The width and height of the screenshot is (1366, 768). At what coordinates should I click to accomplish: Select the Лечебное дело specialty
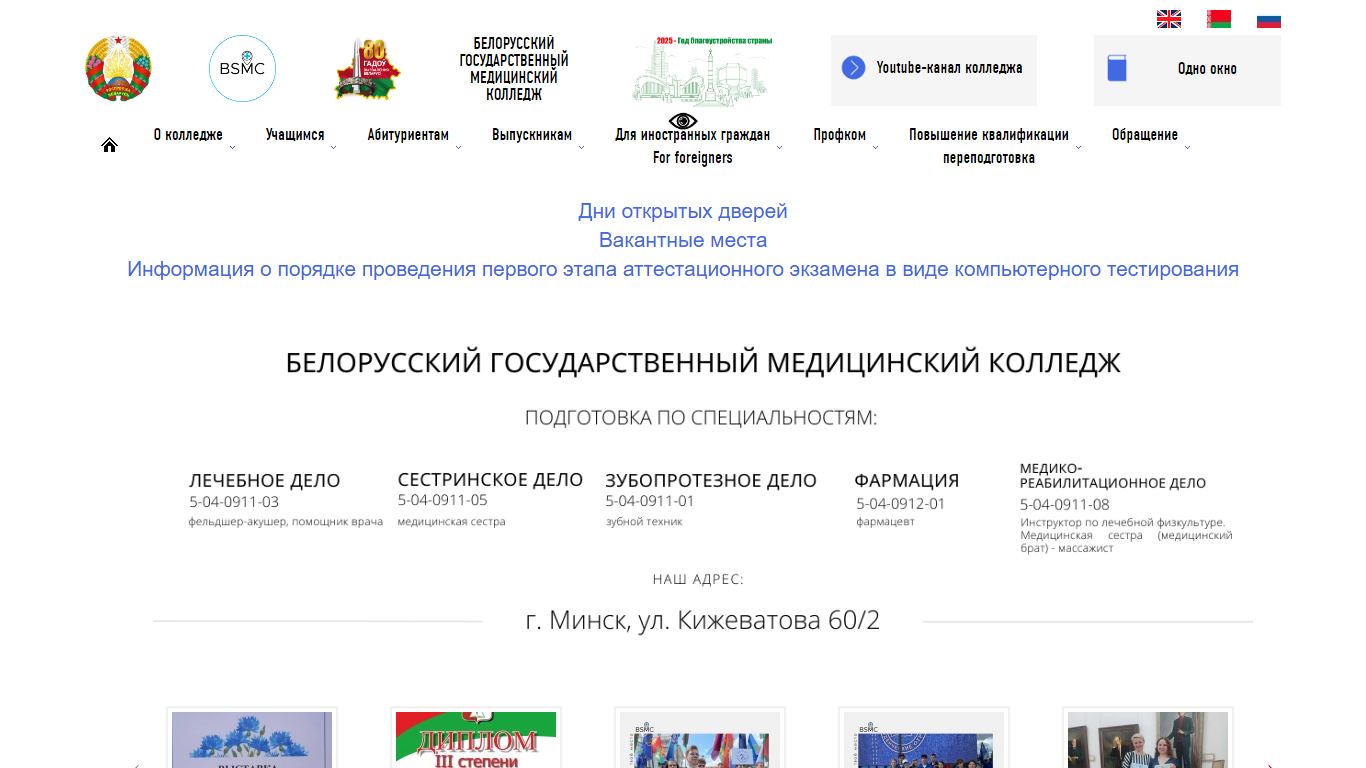point(265,481)
